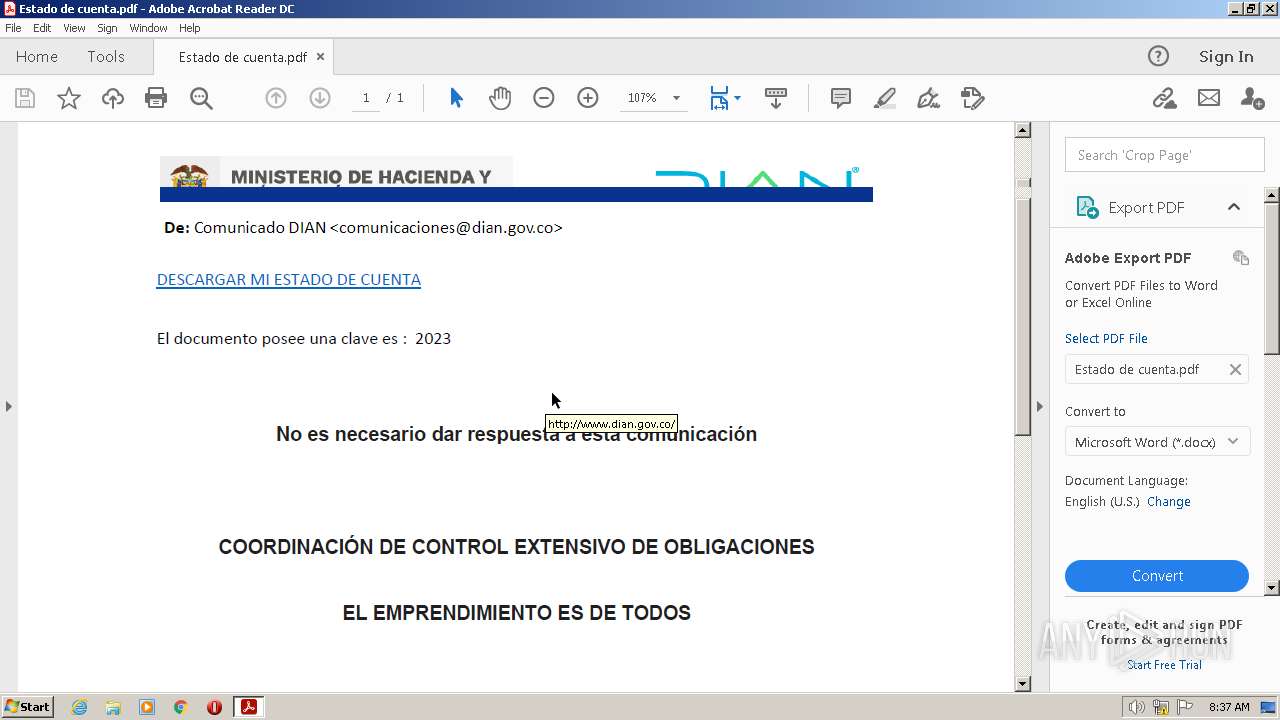Click Start Free Trial link

coord(1164,665)
